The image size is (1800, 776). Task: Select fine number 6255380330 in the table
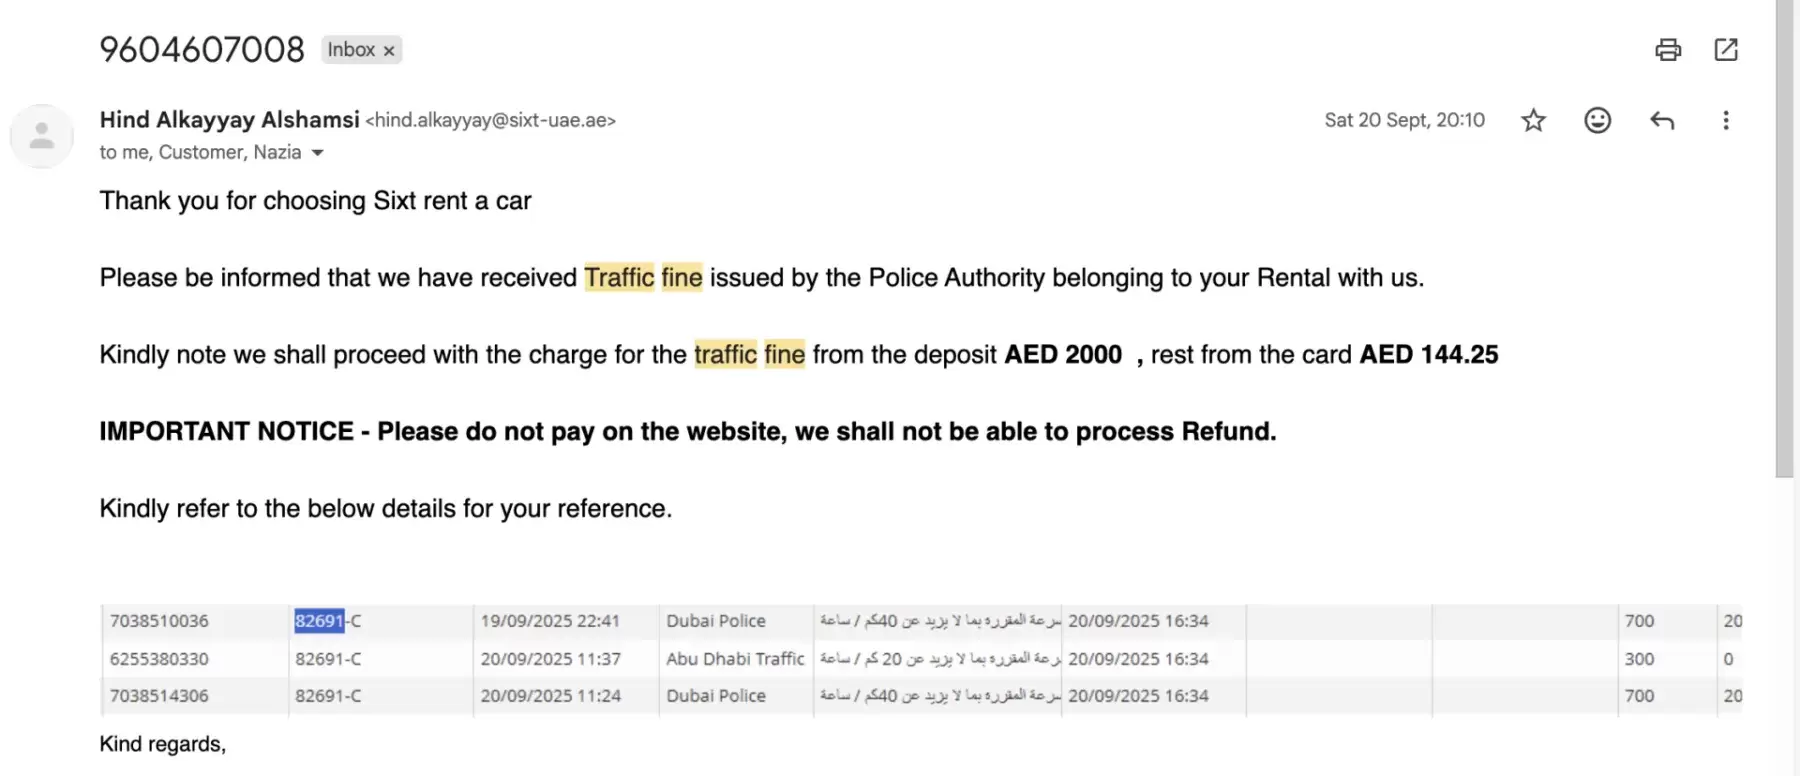click(159, 659)
